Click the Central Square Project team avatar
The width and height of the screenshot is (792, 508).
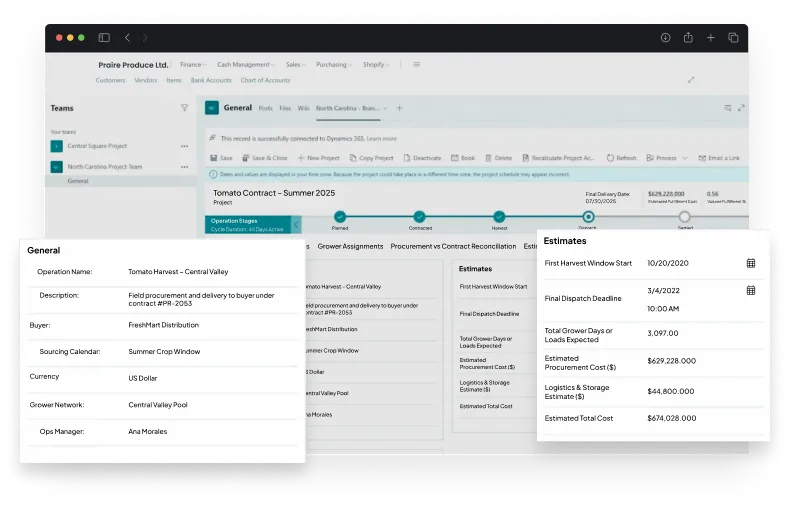pyautogui.click(x=57, y=146)
